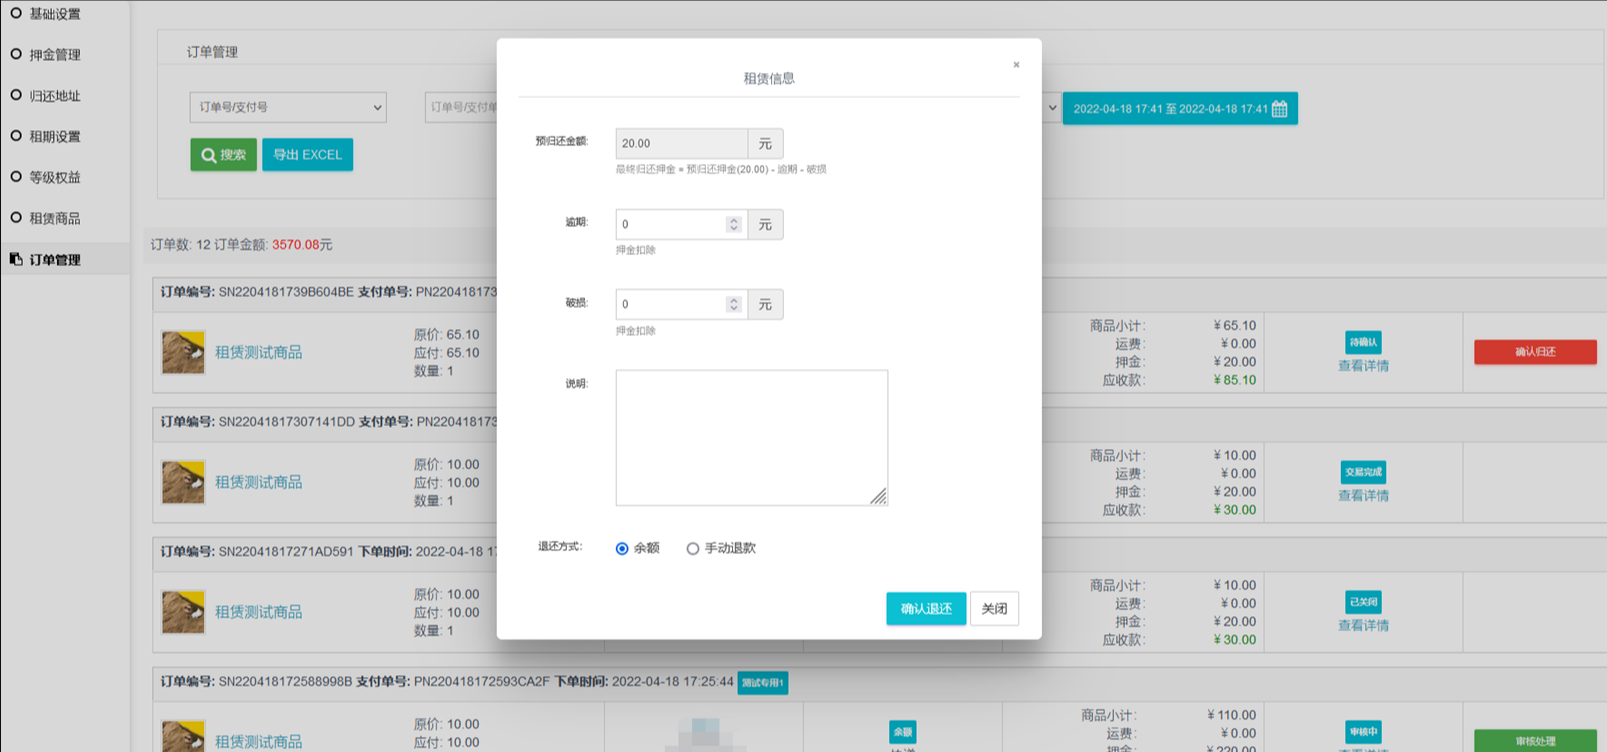This screenshot has width=1607, height=752.
Task: Click the first order's product thumbnail
Action: 183,352
